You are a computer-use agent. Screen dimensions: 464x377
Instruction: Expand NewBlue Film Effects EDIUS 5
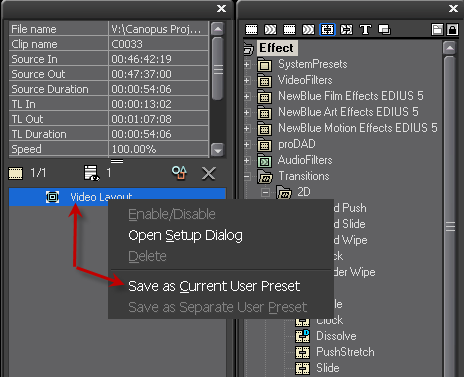point(247,96)
